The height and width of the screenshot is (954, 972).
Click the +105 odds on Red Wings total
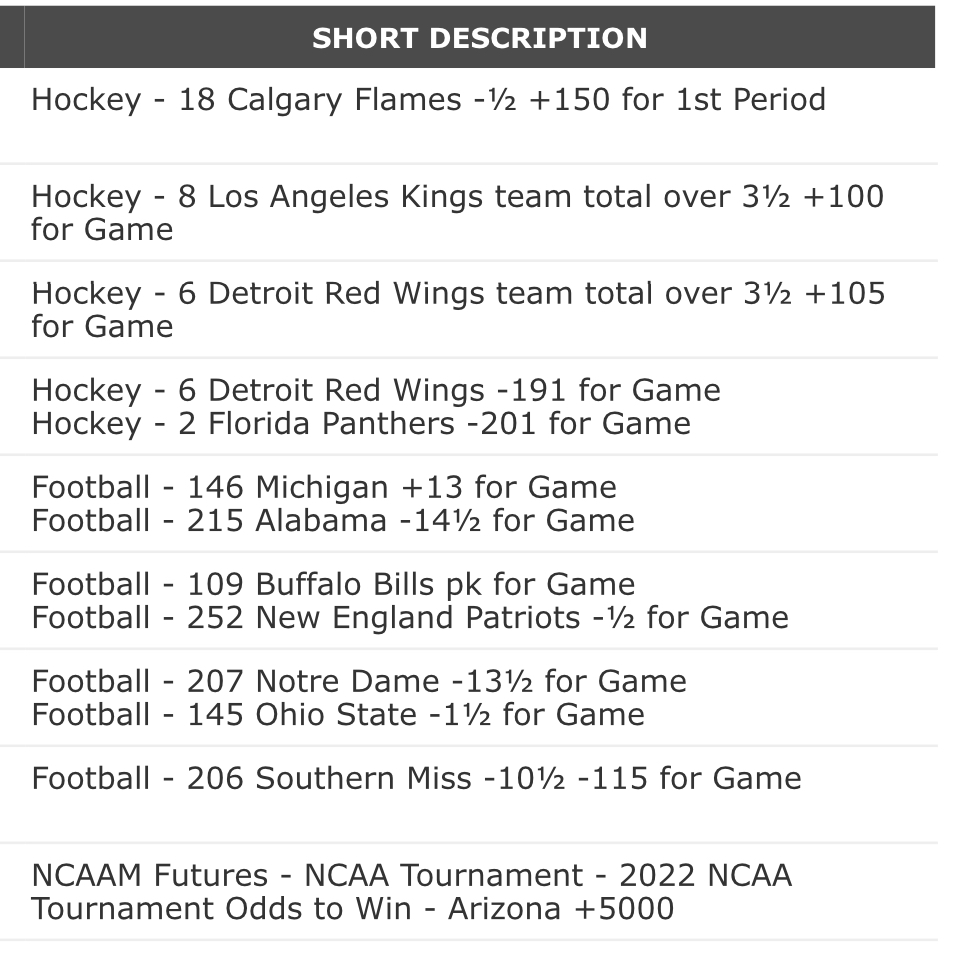click(x=843, y=293)
